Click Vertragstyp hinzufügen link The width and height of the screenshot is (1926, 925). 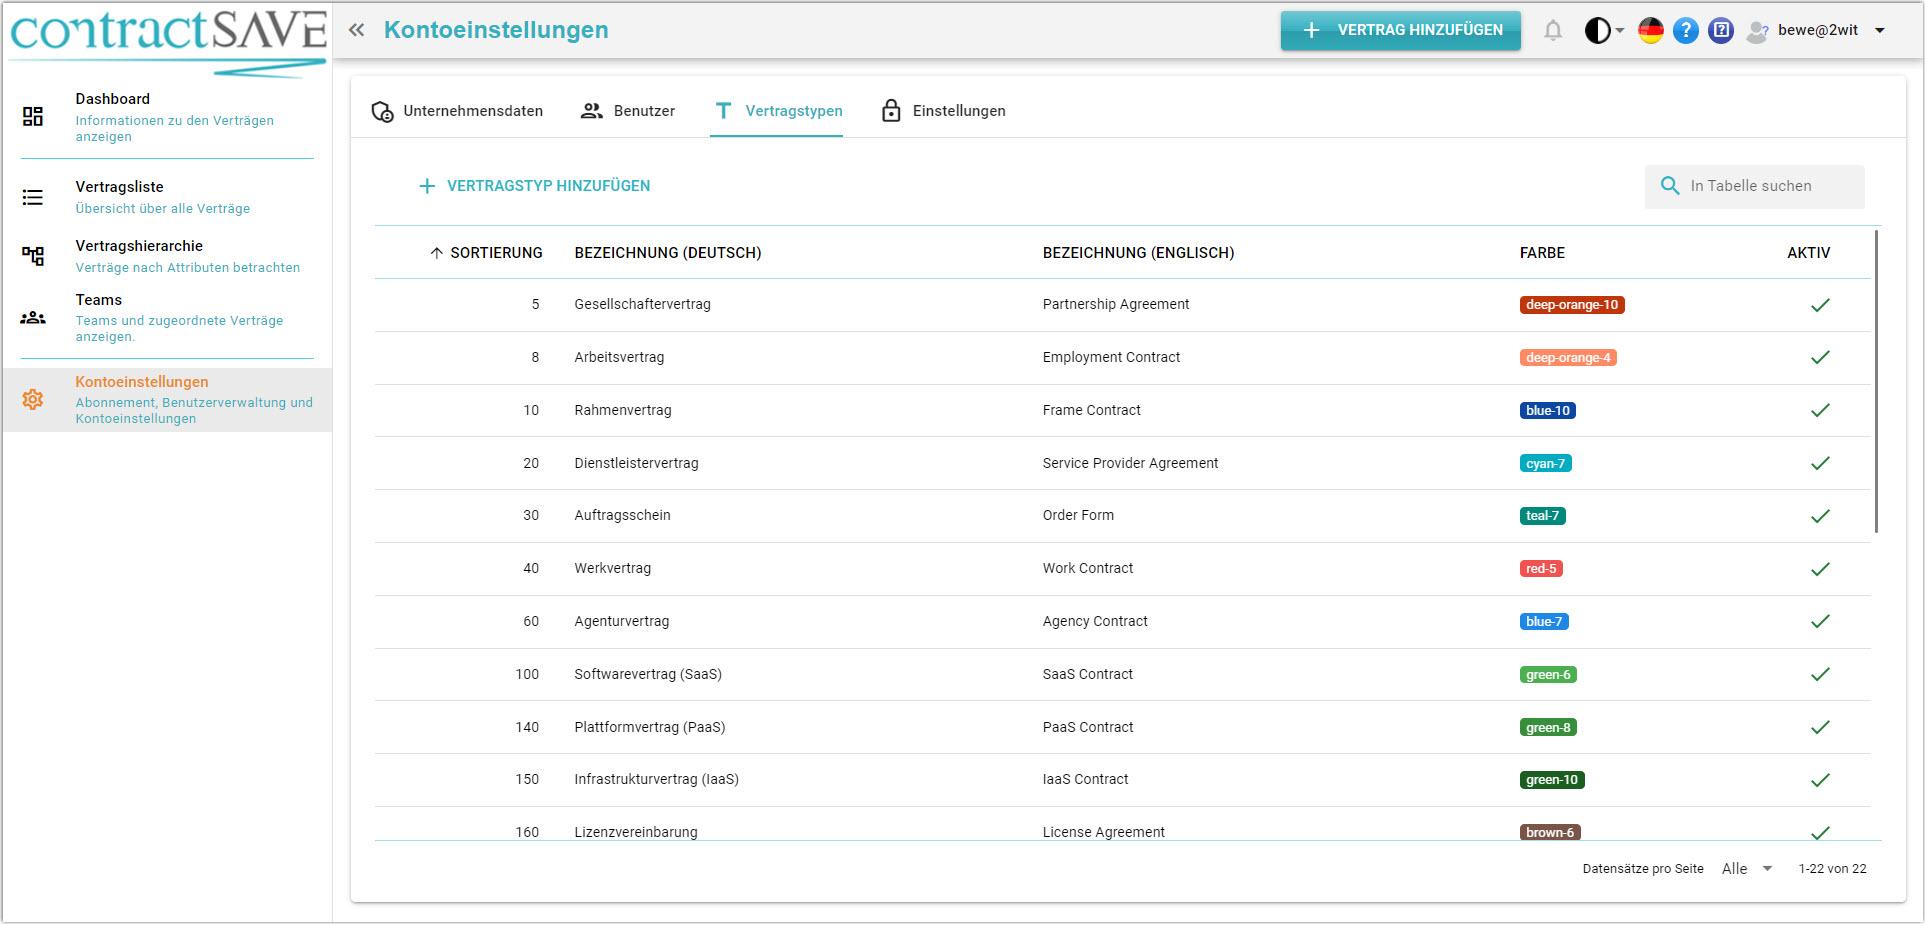534,186
